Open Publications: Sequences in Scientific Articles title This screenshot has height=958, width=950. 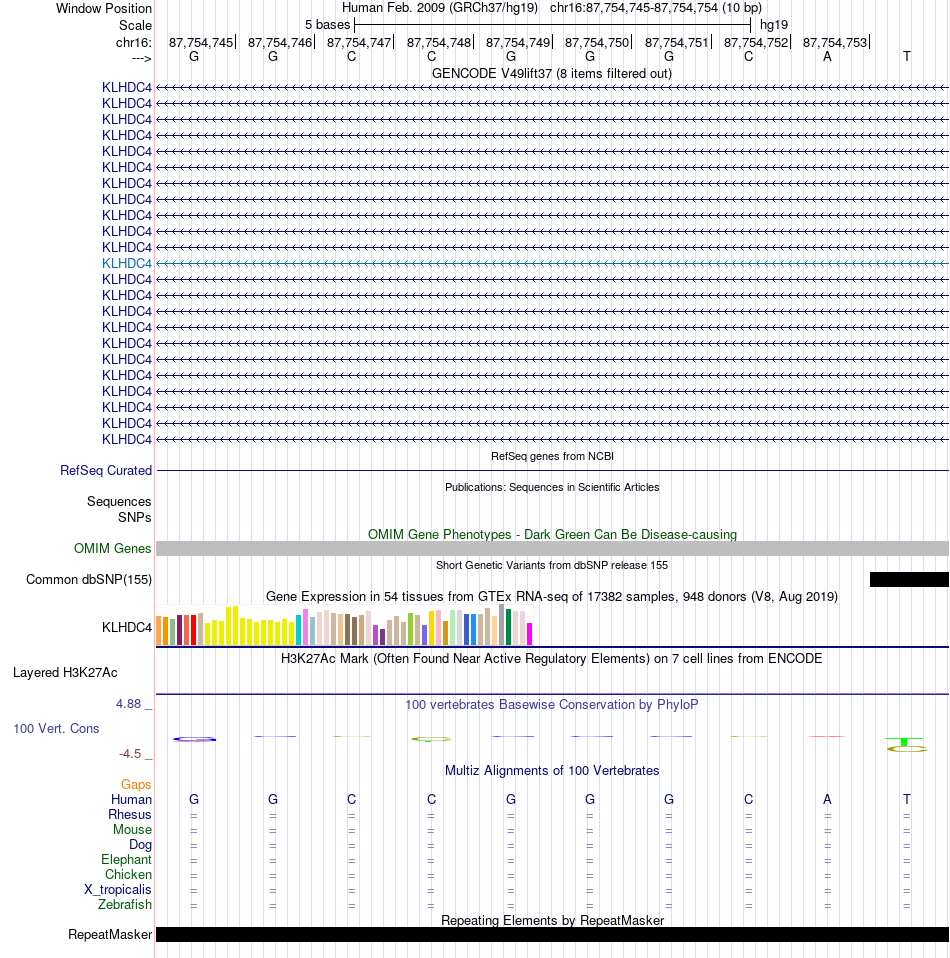(x=552, y=487)
